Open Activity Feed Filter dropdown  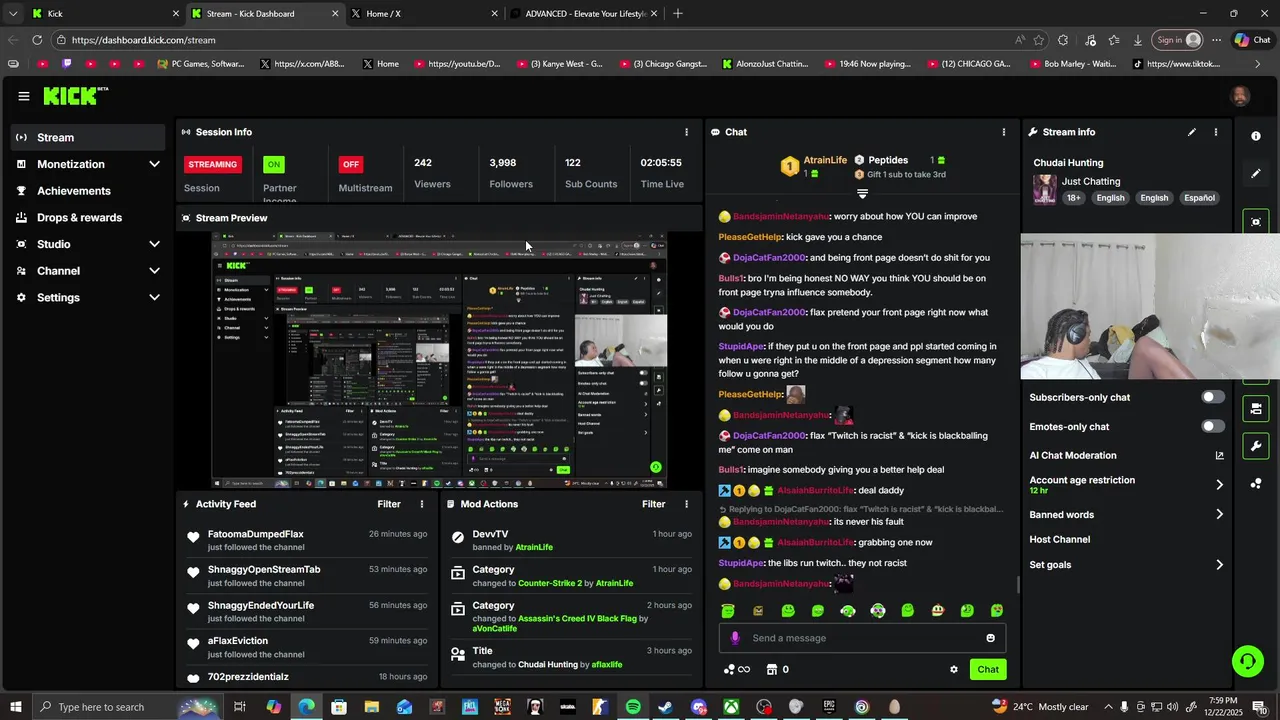389,504
